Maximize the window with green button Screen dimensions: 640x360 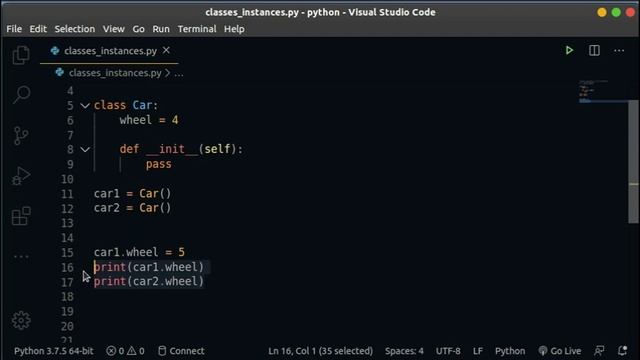tap(616, 12)
